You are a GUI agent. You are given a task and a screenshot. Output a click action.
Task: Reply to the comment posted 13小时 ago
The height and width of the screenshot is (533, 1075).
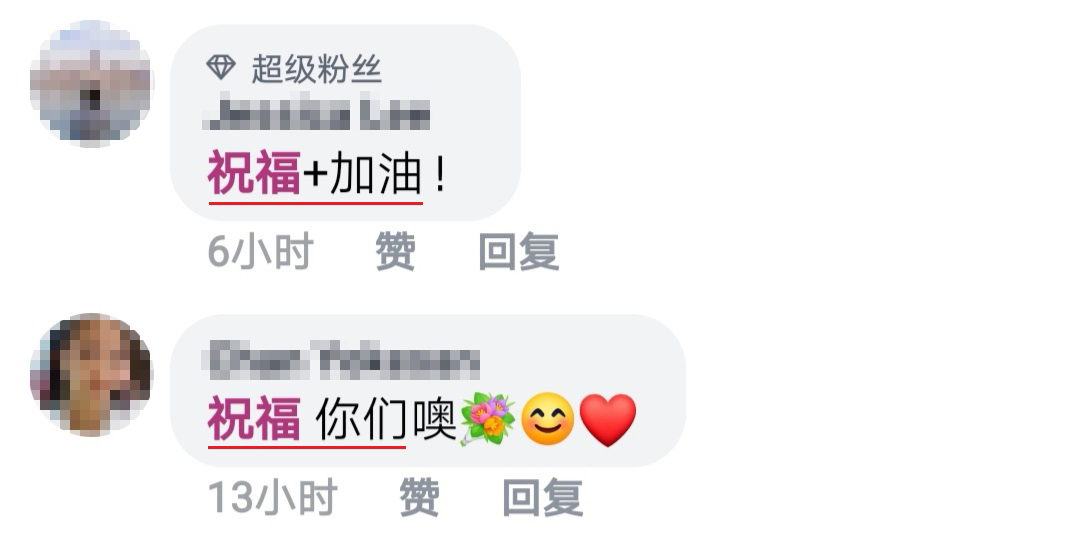pos(542,497)
